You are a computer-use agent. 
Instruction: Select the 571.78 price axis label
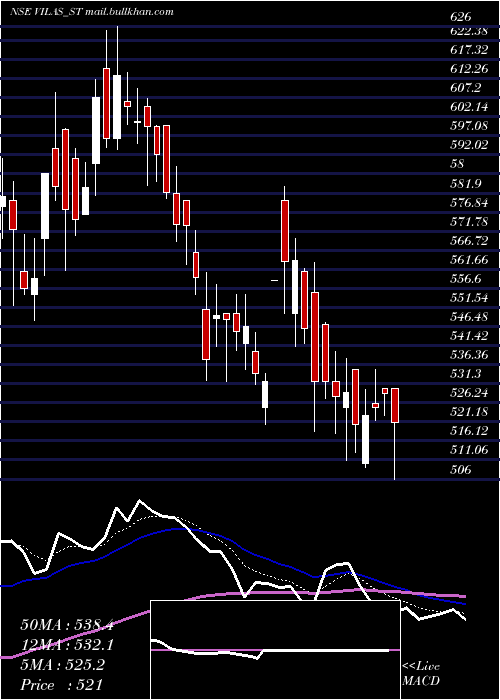click(469, 221)
